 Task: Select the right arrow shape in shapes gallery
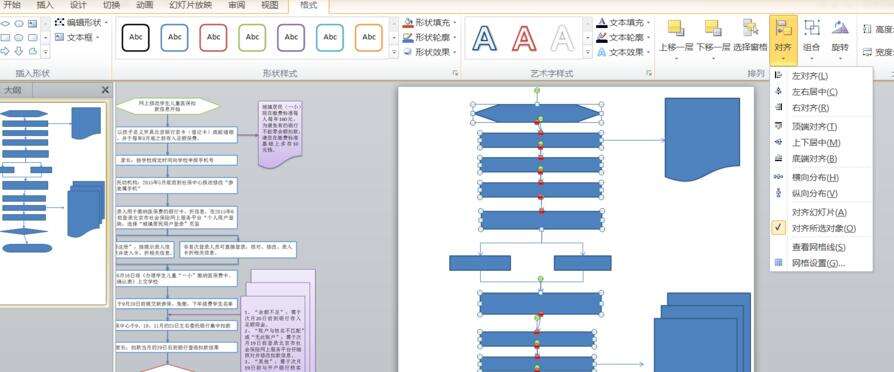[x=5, y=51]
